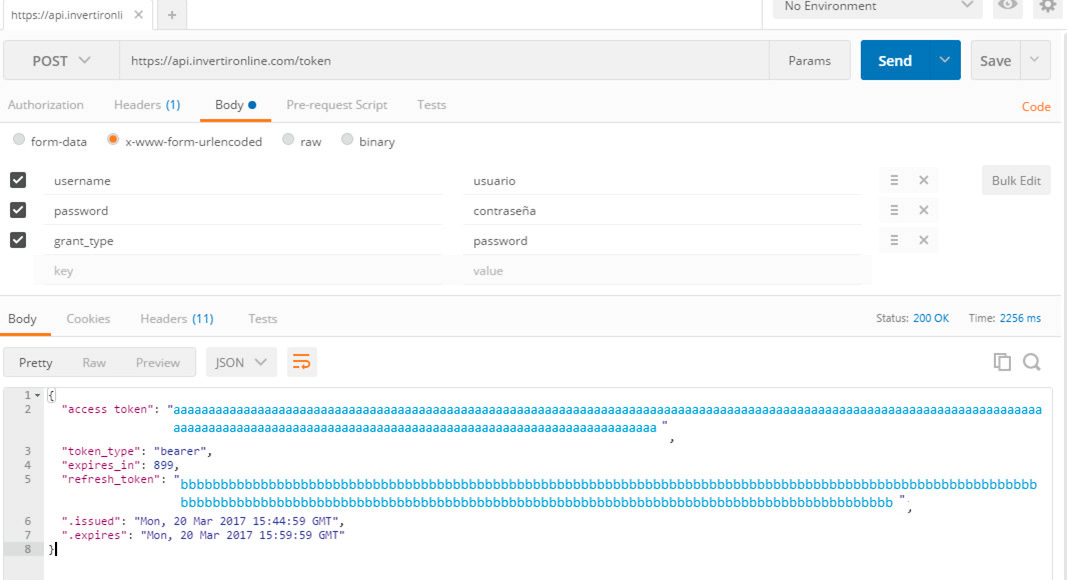
Task: Select the raw body type radio button
Action: click(x=289, y=141)
